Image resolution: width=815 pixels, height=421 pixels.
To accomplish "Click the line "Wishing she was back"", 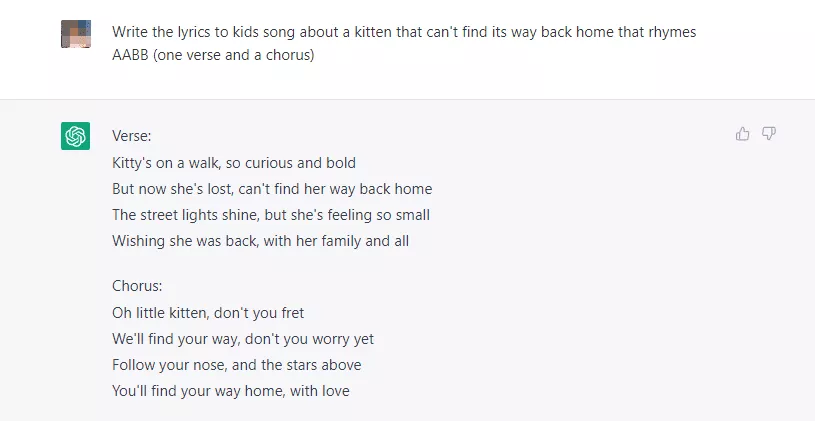I will [x=260, y=240].
